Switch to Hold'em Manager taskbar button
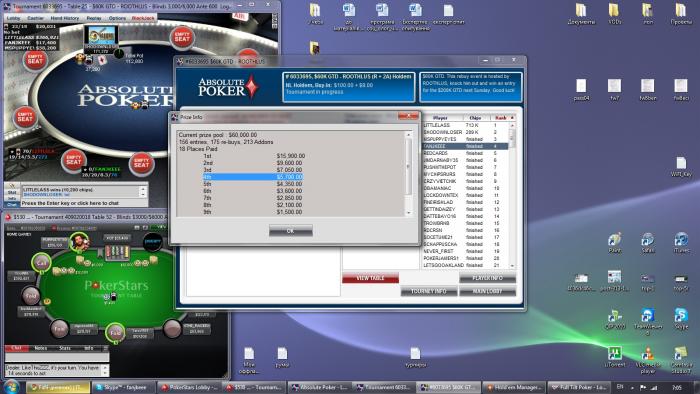 [515, 387]
